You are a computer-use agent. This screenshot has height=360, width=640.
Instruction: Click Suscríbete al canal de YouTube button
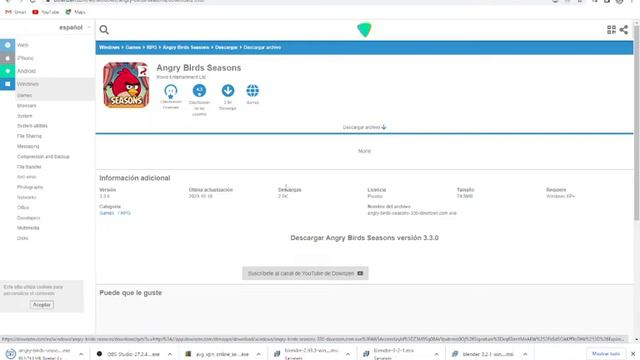tap(305, 273)
